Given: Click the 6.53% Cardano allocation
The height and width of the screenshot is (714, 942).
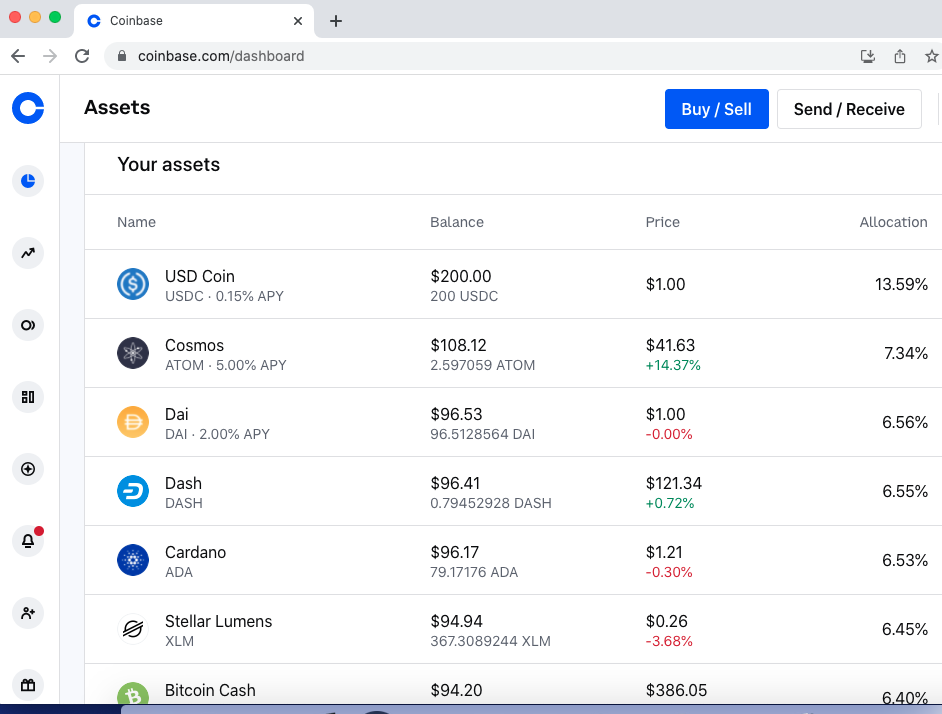Looking at the screenshot, I should (x=905, y=561).
